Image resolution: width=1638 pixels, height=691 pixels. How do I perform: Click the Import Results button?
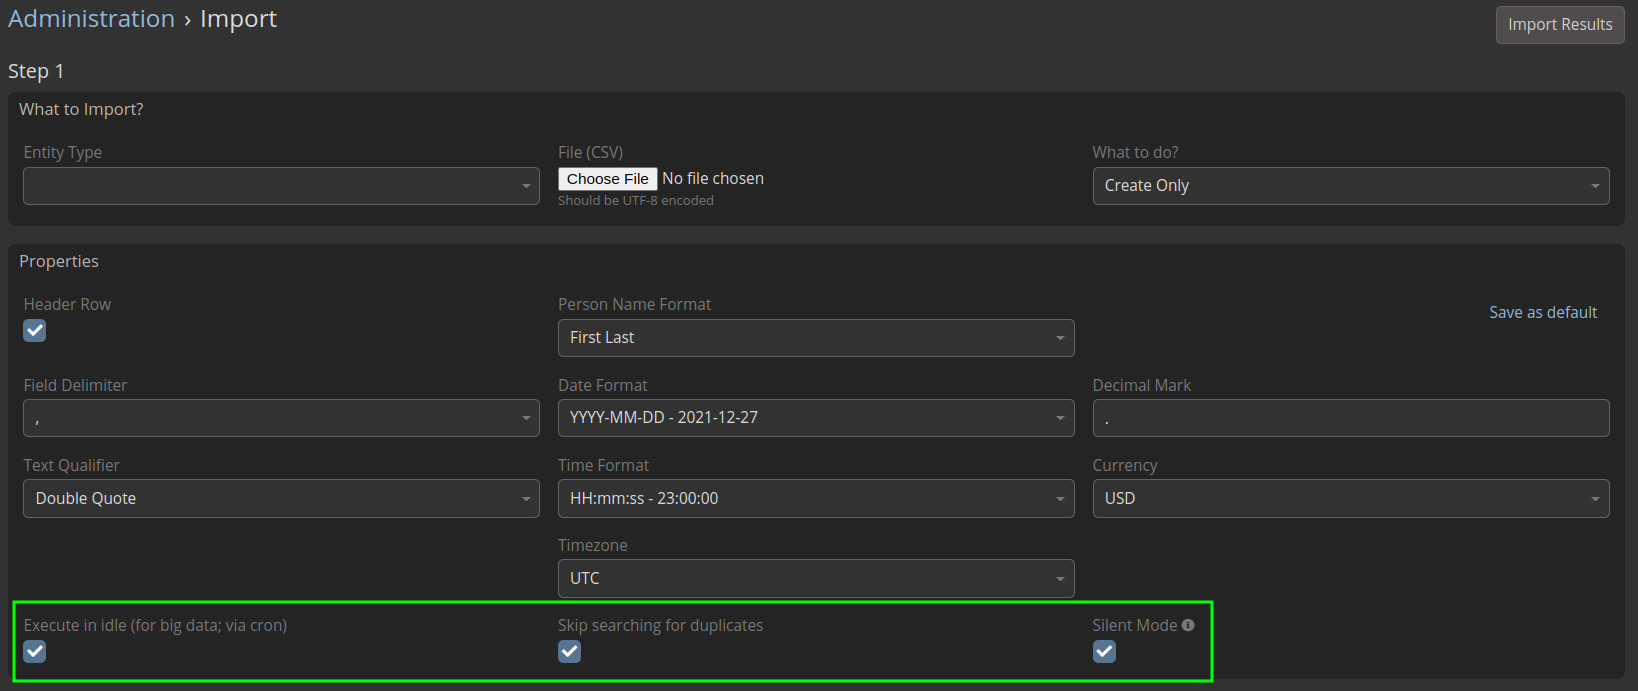[1560, 25]
